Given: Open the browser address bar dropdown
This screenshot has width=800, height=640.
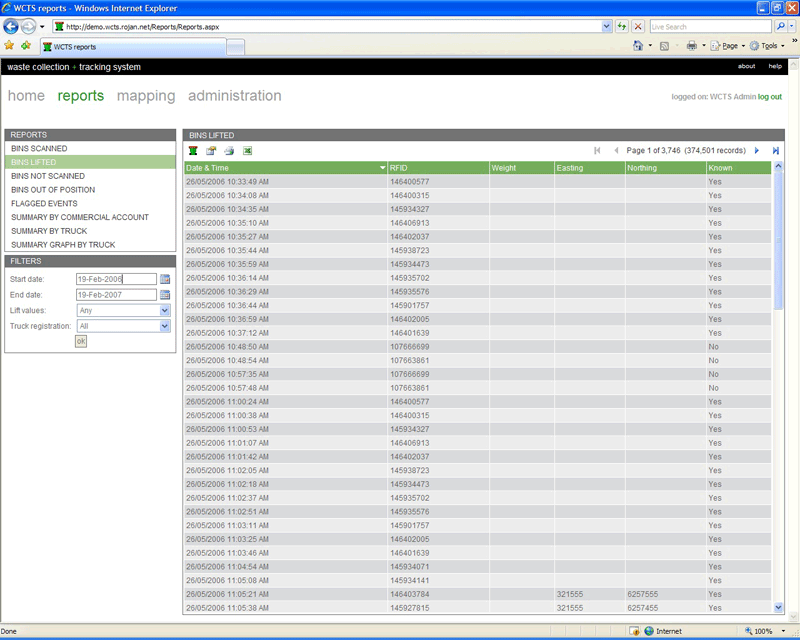Looking at the screenshot, I should click(606, 26).
